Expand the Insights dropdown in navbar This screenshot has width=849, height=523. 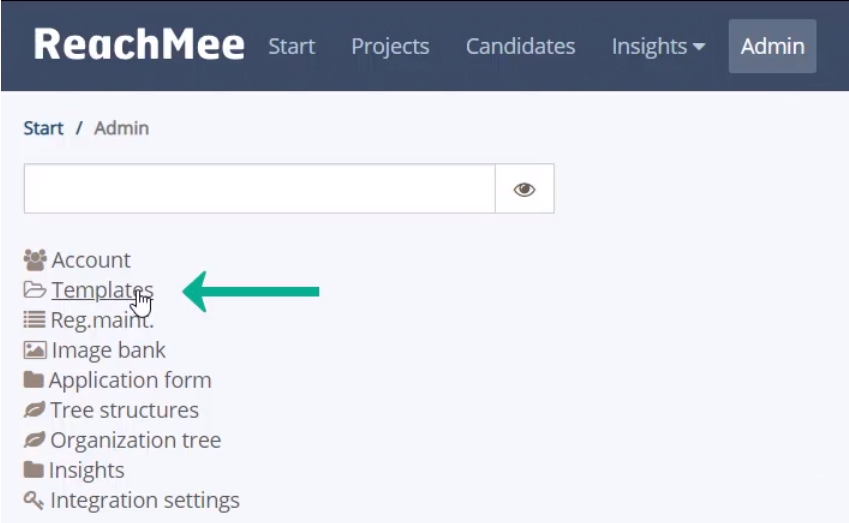tap(658, 47)
